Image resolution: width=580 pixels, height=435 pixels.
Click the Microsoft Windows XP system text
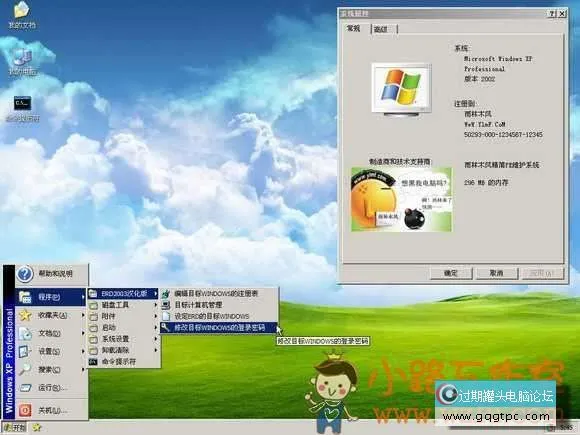click(498, 59)
